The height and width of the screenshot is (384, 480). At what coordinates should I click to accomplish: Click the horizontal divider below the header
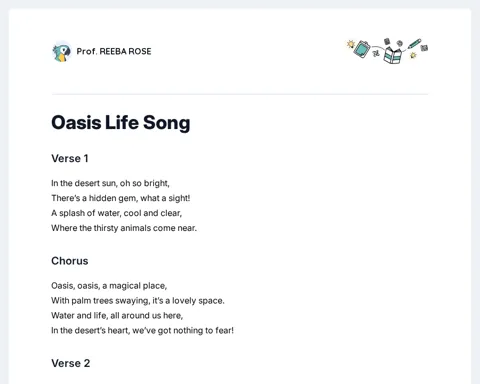coord(240,94)
